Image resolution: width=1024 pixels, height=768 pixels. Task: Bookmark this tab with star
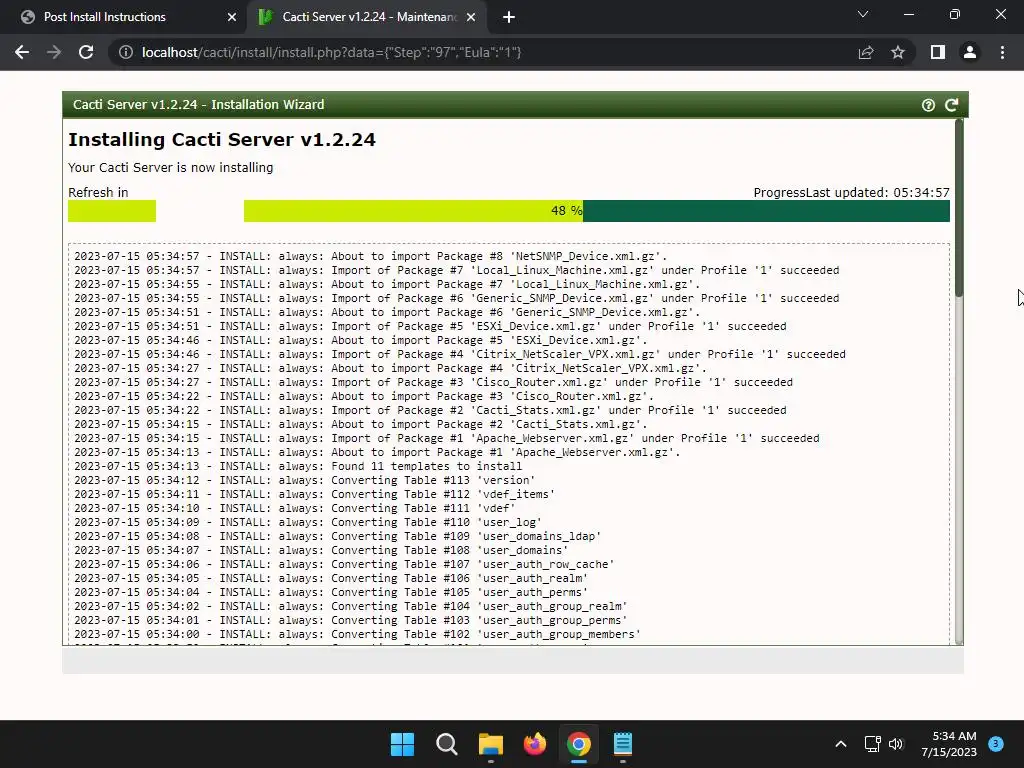[x=898, y=52]
